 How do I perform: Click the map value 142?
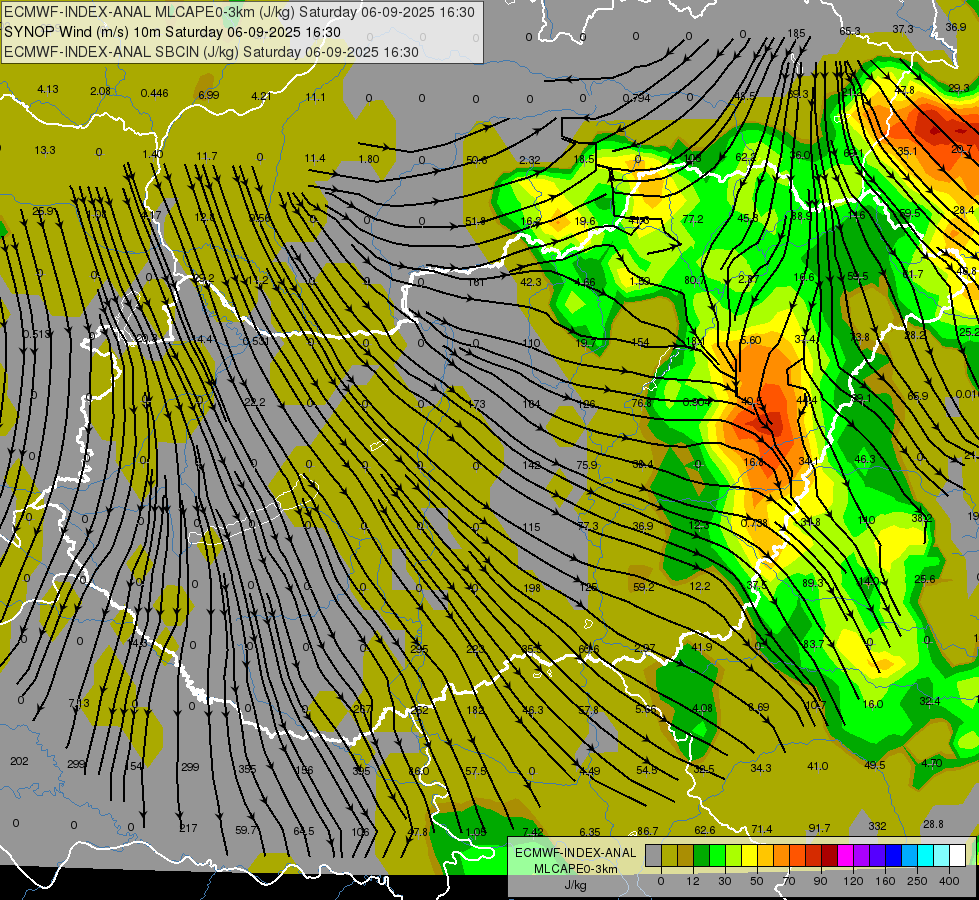click(x=531, y=465)
